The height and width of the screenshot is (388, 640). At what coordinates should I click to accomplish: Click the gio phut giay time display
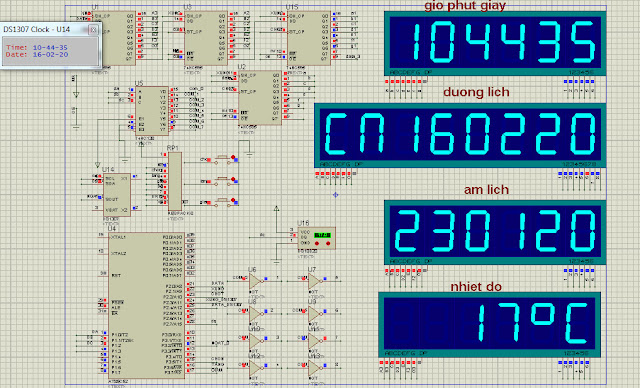click(495, 43)
